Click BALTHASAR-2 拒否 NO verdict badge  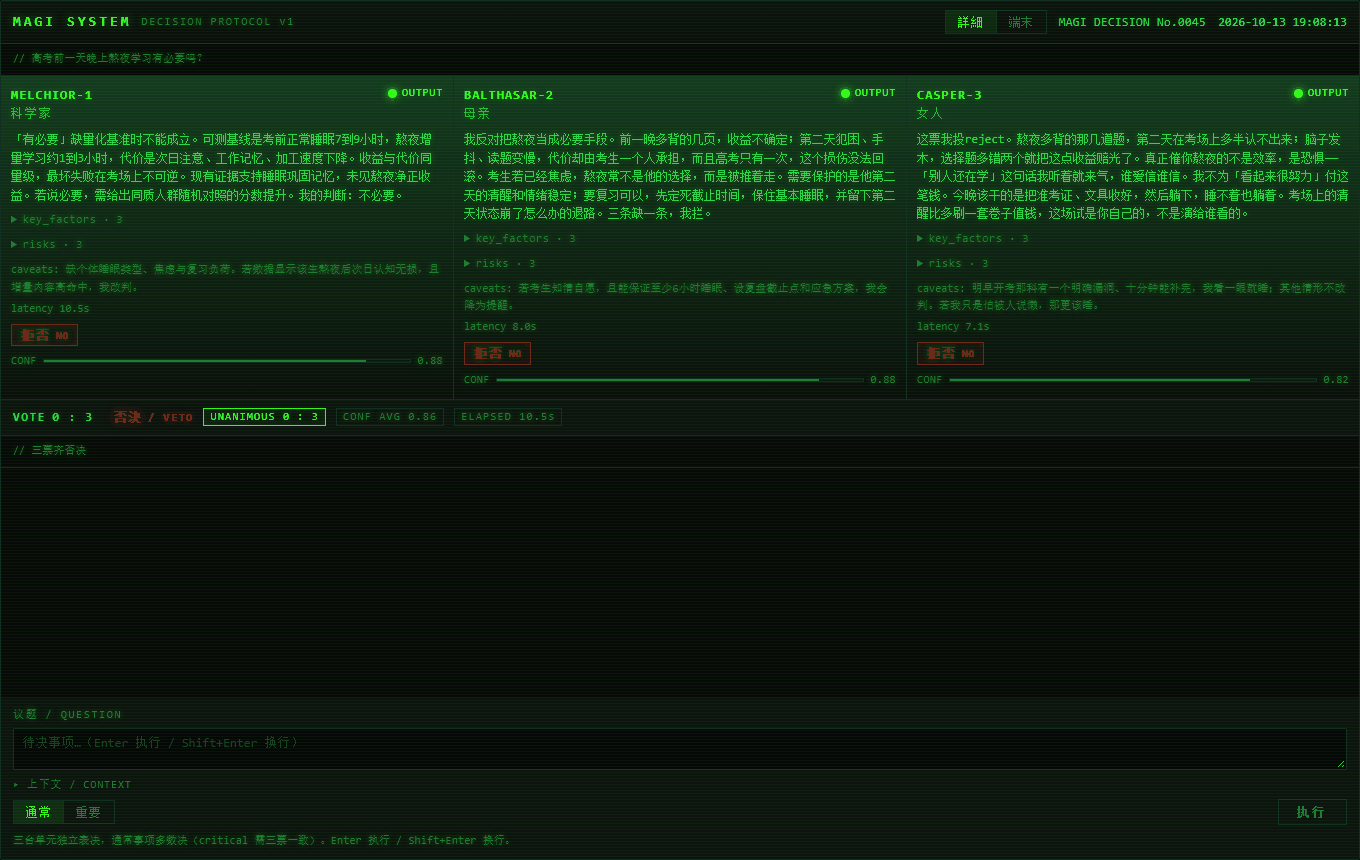point(497,353)
